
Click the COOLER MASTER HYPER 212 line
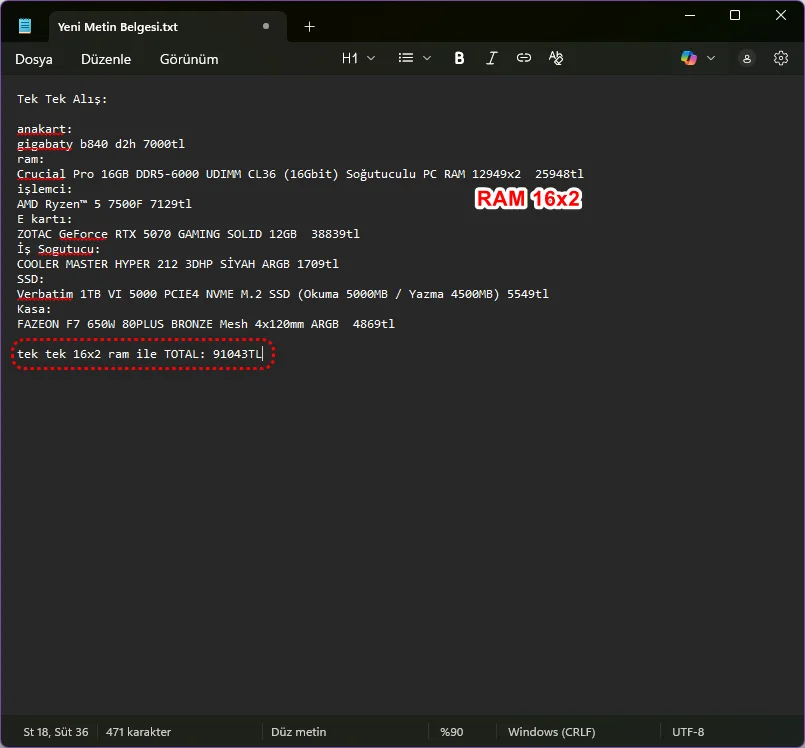[178, 264]
